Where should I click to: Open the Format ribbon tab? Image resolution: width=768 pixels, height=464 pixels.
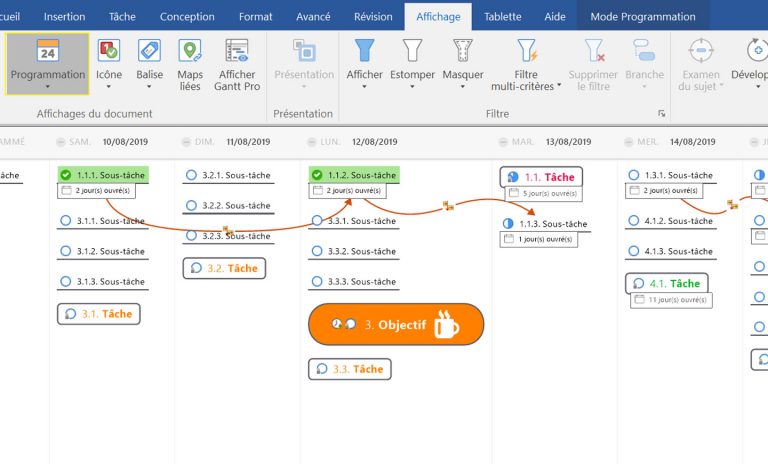pos(255,16)
